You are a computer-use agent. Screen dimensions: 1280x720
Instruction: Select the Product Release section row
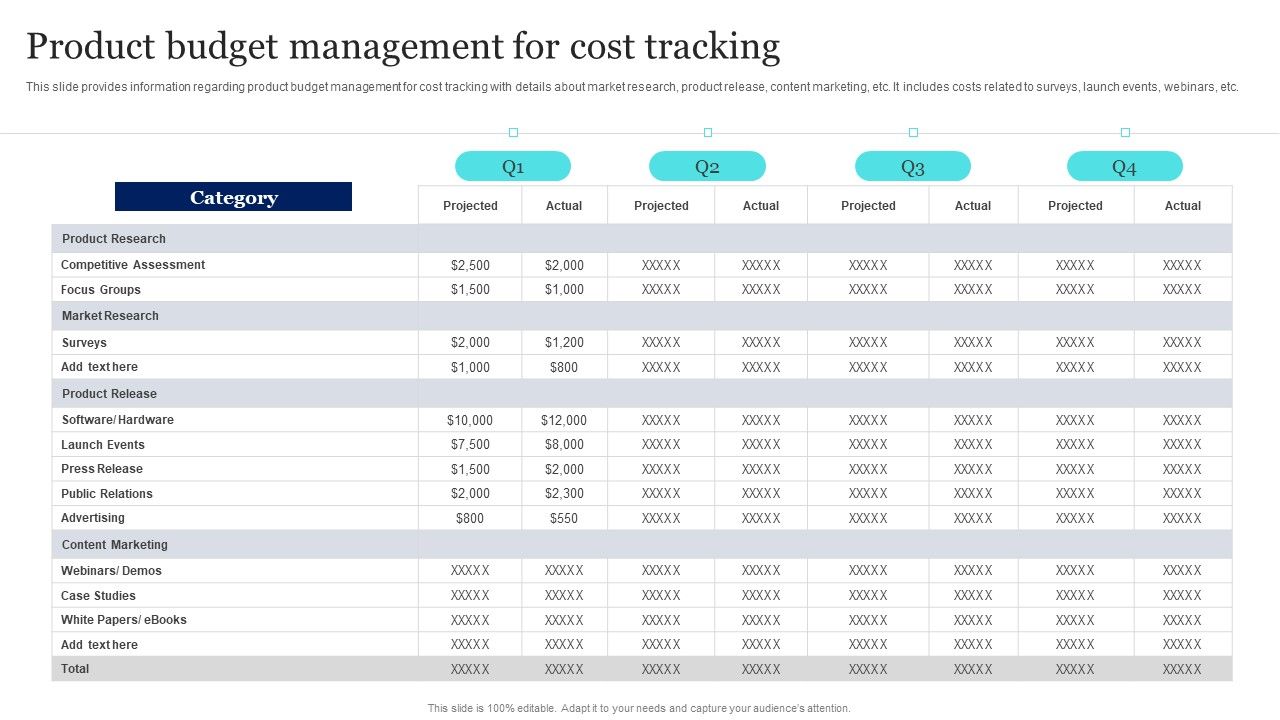pos(642,393)
